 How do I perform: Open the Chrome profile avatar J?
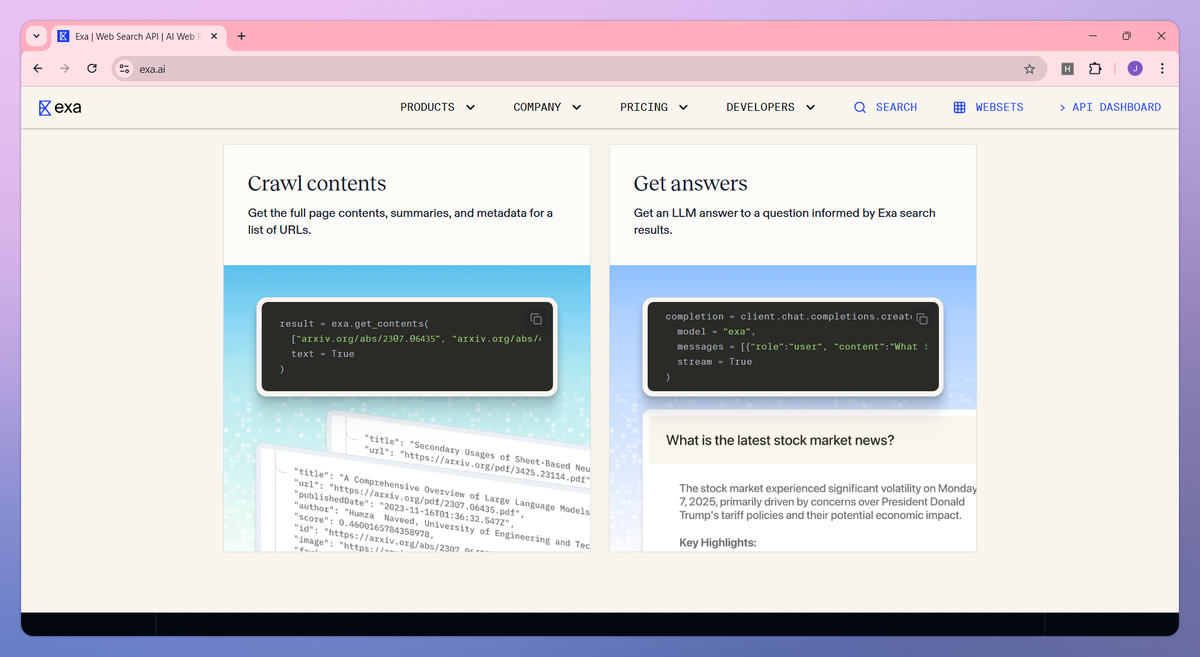1135,68
